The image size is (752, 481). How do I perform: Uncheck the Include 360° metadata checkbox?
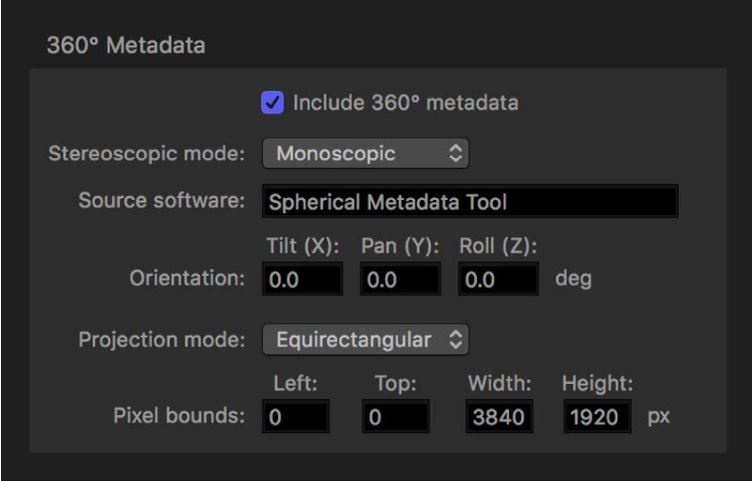(271, 103)
